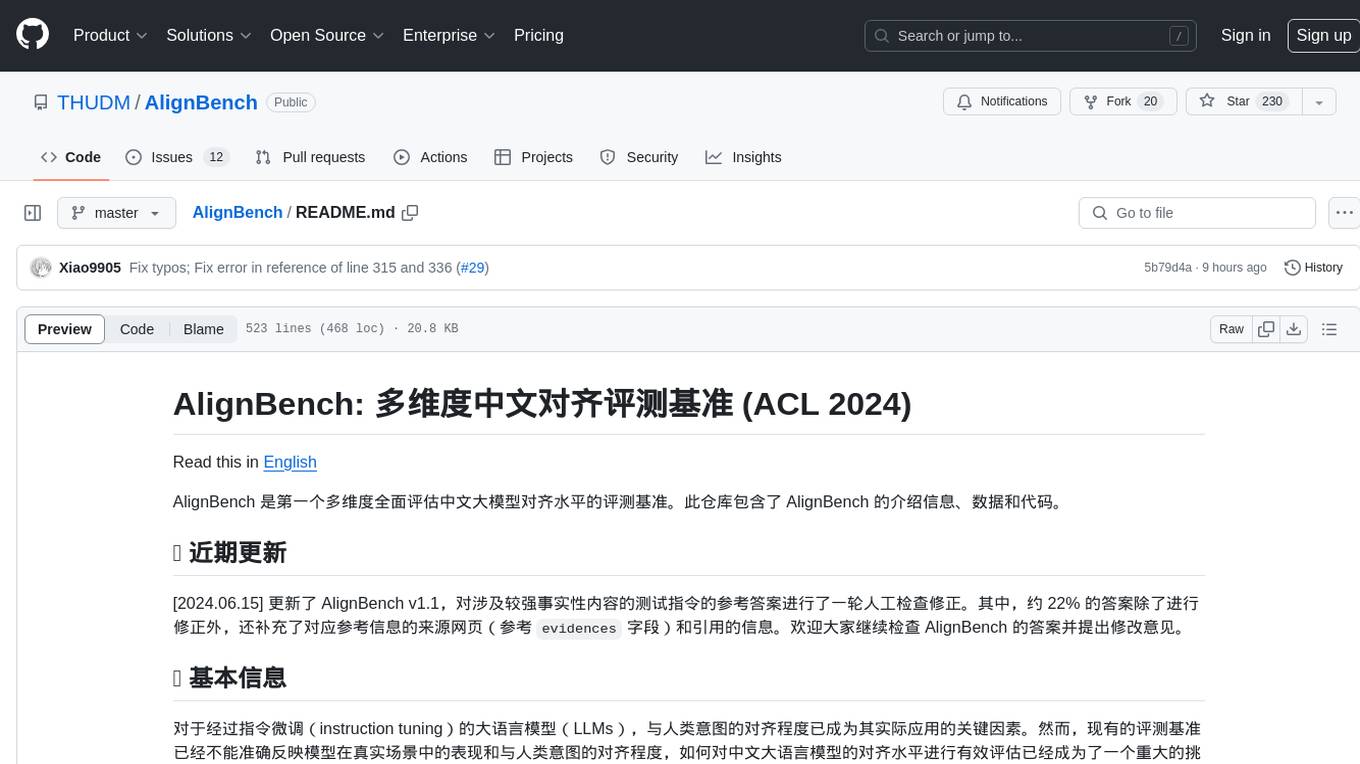Expand the Enterprise menu
The width and height of the screenshot is (1360, 764).
click(449, 35)
